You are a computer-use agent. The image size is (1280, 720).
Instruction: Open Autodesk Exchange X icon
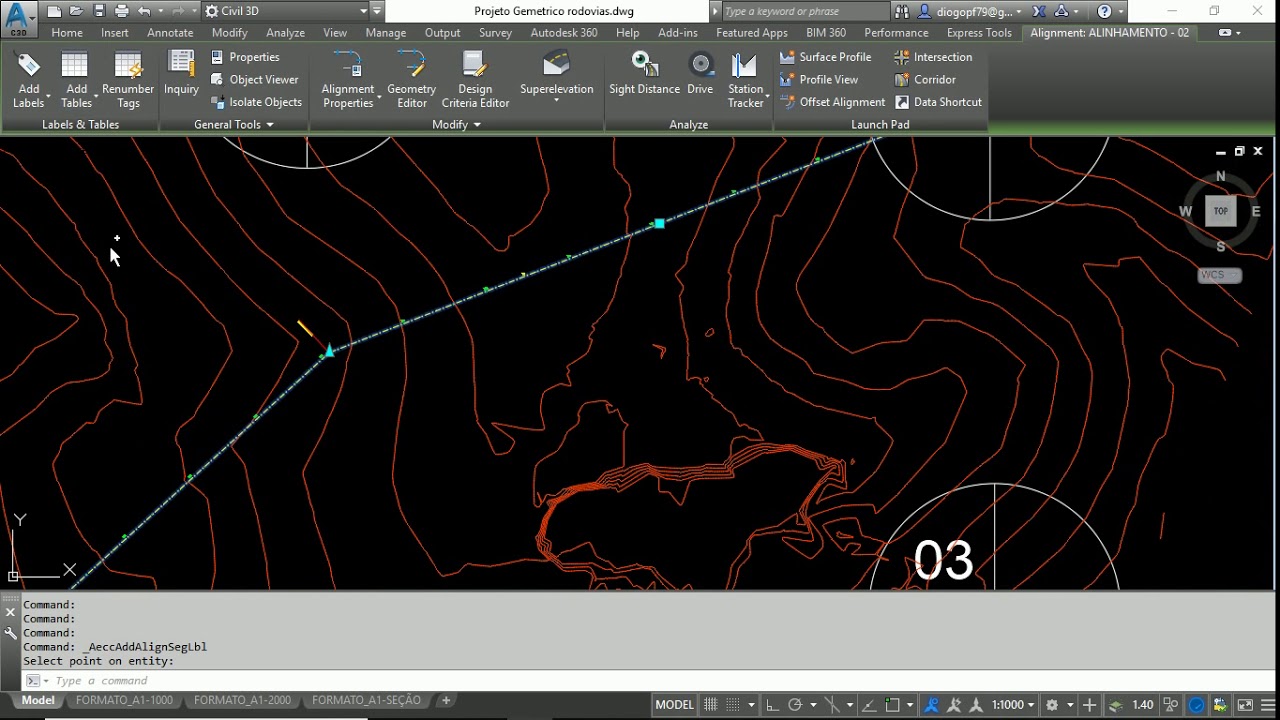[x=1039, y=11]
